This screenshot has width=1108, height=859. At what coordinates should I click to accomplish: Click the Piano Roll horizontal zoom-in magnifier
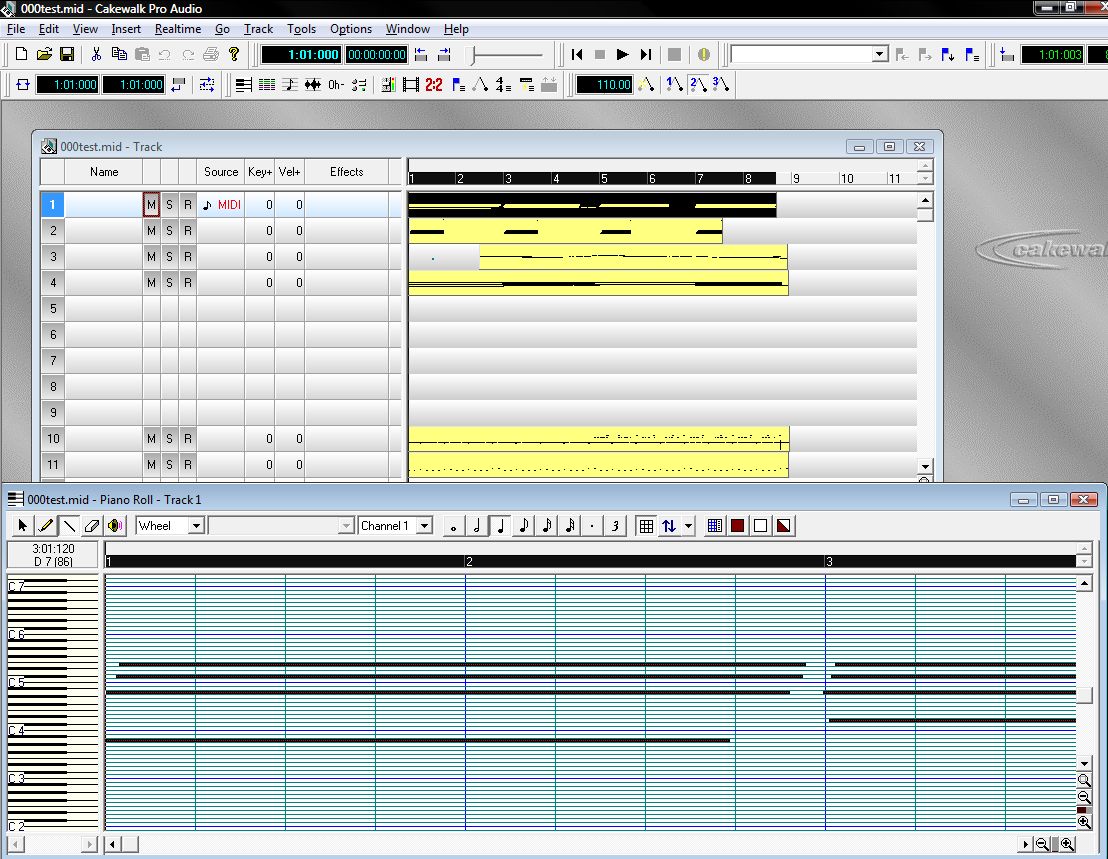pyautogui.click(x=1067, y=844)
